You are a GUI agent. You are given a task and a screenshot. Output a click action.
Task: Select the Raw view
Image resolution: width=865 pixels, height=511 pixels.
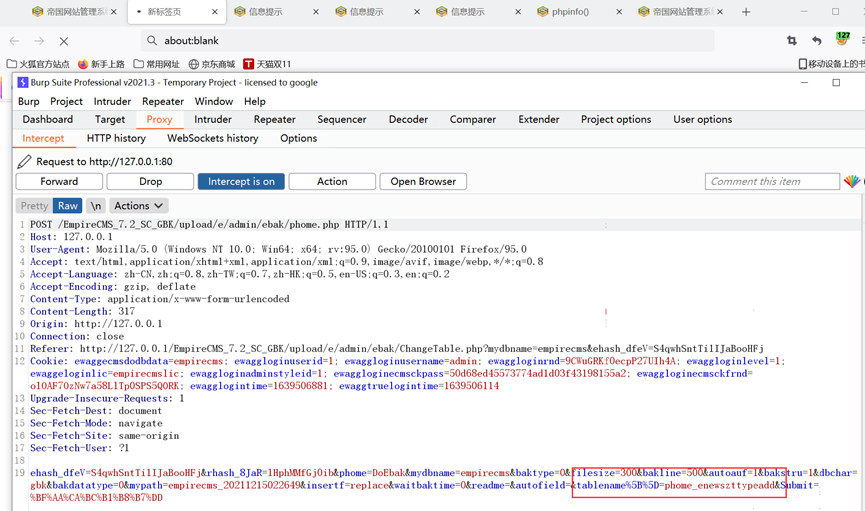coord(68,206)
